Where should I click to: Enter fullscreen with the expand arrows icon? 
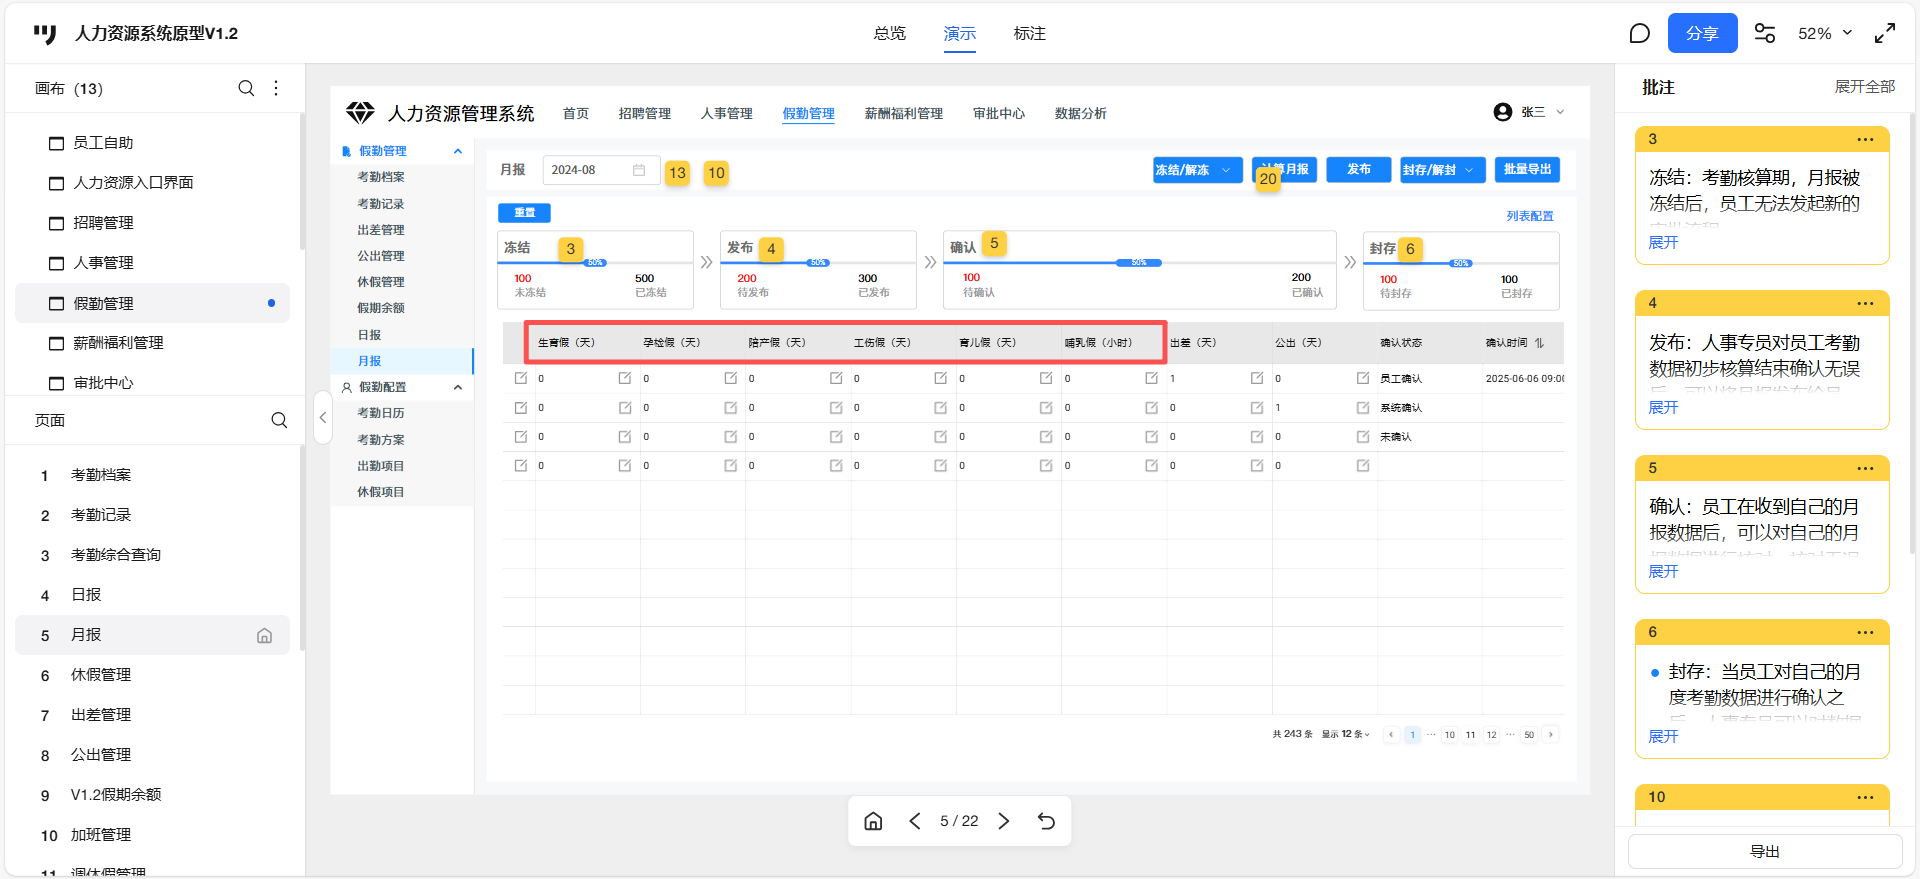coord(1884,34)
